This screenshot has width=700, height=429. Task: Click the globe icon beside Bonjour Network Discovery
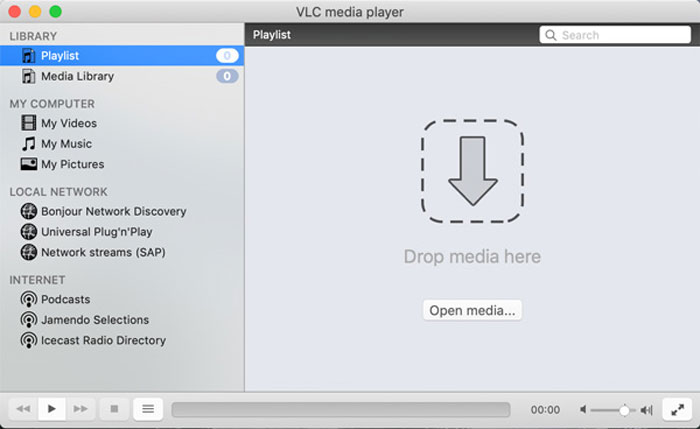pyautogui.click(x=29, y=211)
